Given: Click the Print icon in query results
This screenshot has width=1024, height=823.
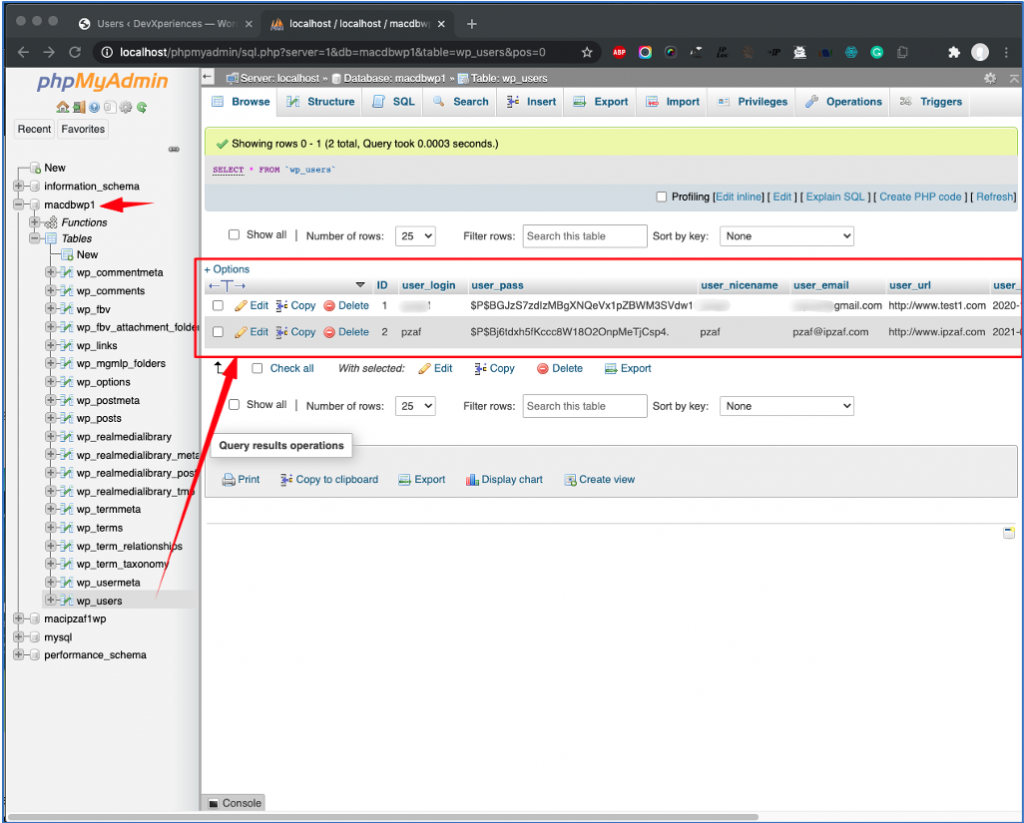Looking at the screenshot, I should [228, 480].
